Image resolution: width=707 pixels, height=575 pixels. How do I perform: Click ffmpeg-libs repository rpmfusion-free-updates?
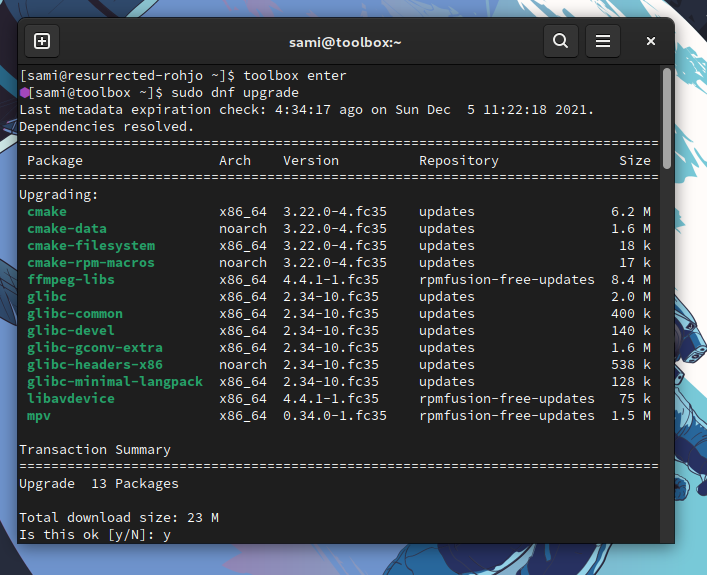[x=507, y=280]
